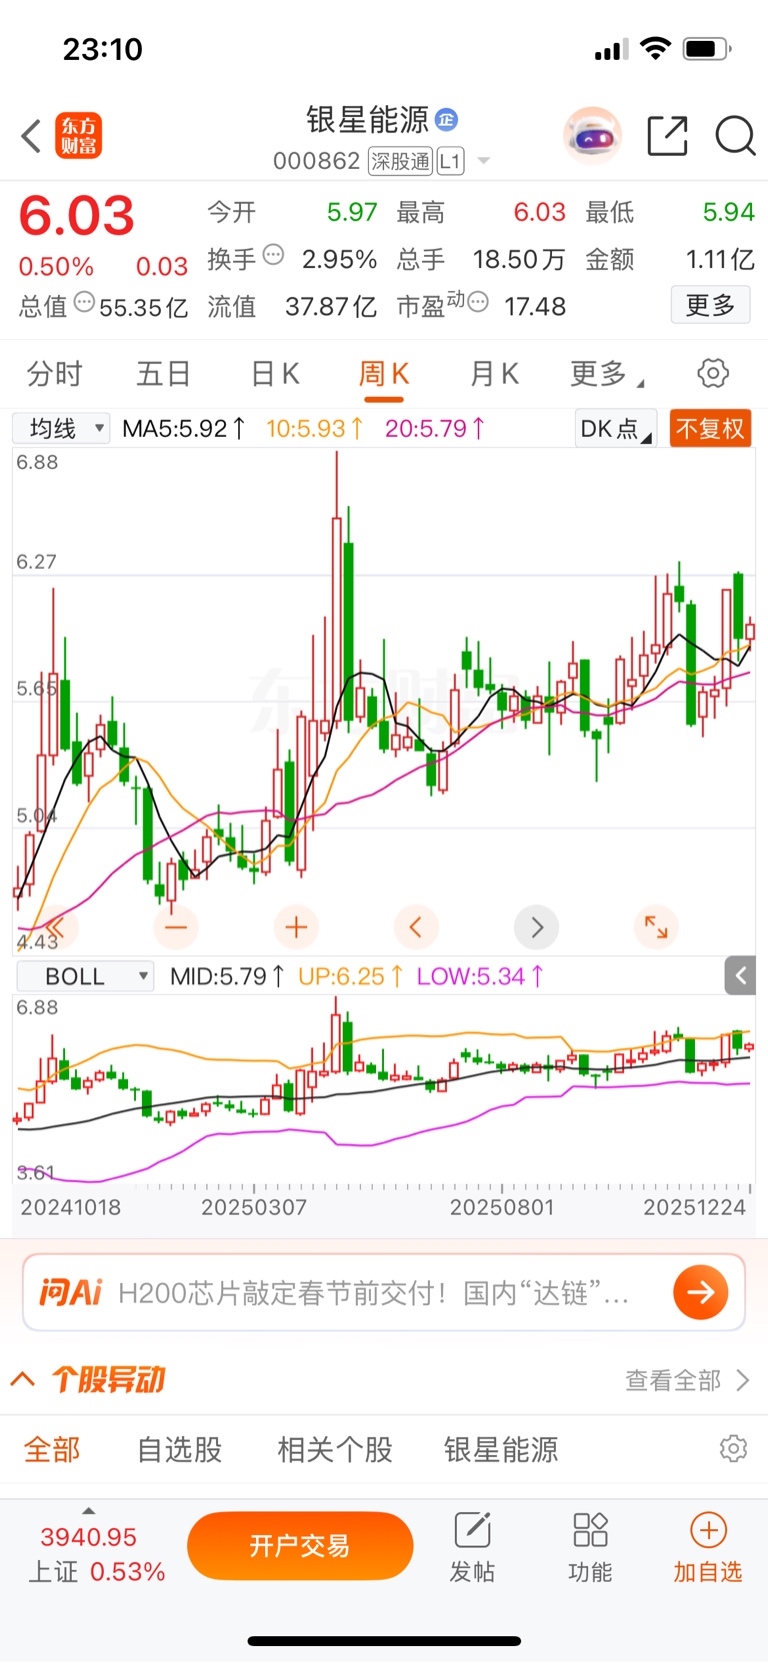Tap 加自选 add watchlist icon
The height and width of the screenshot is (1663, 768).
click(x=708, y=1547)
